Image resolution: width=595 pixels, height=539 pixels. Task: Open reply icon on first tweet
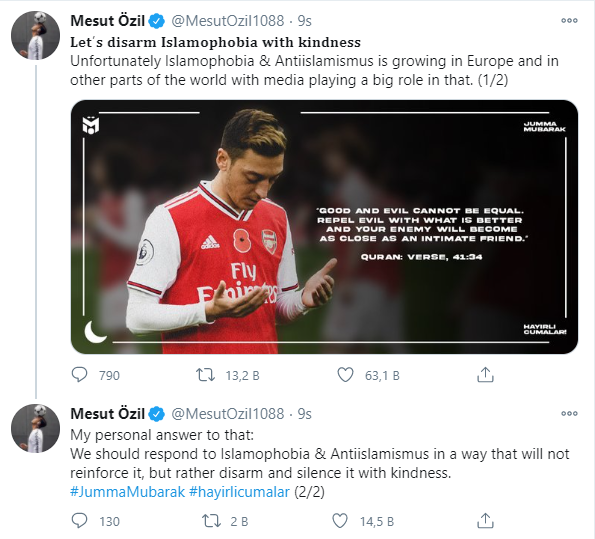coord(79,375)
